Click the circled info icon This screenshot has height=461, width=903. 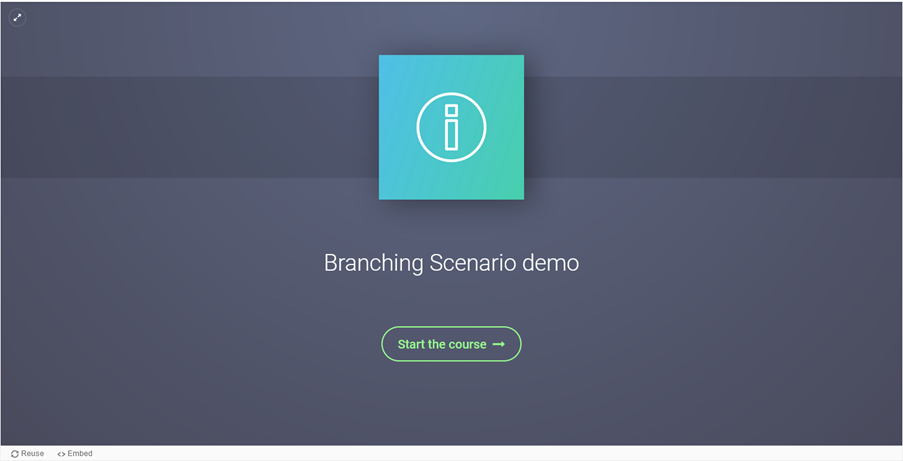point(451,127)
